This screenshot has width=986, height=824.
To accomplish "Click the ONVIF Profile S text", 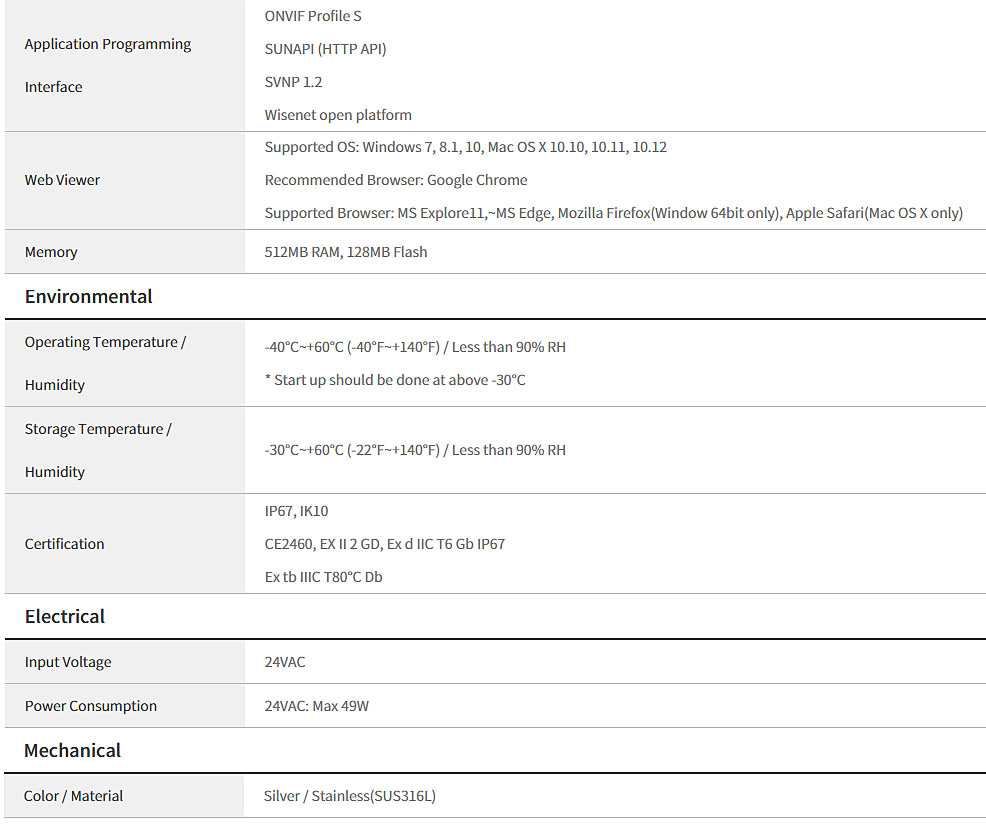I will click(x=313, y=16).
